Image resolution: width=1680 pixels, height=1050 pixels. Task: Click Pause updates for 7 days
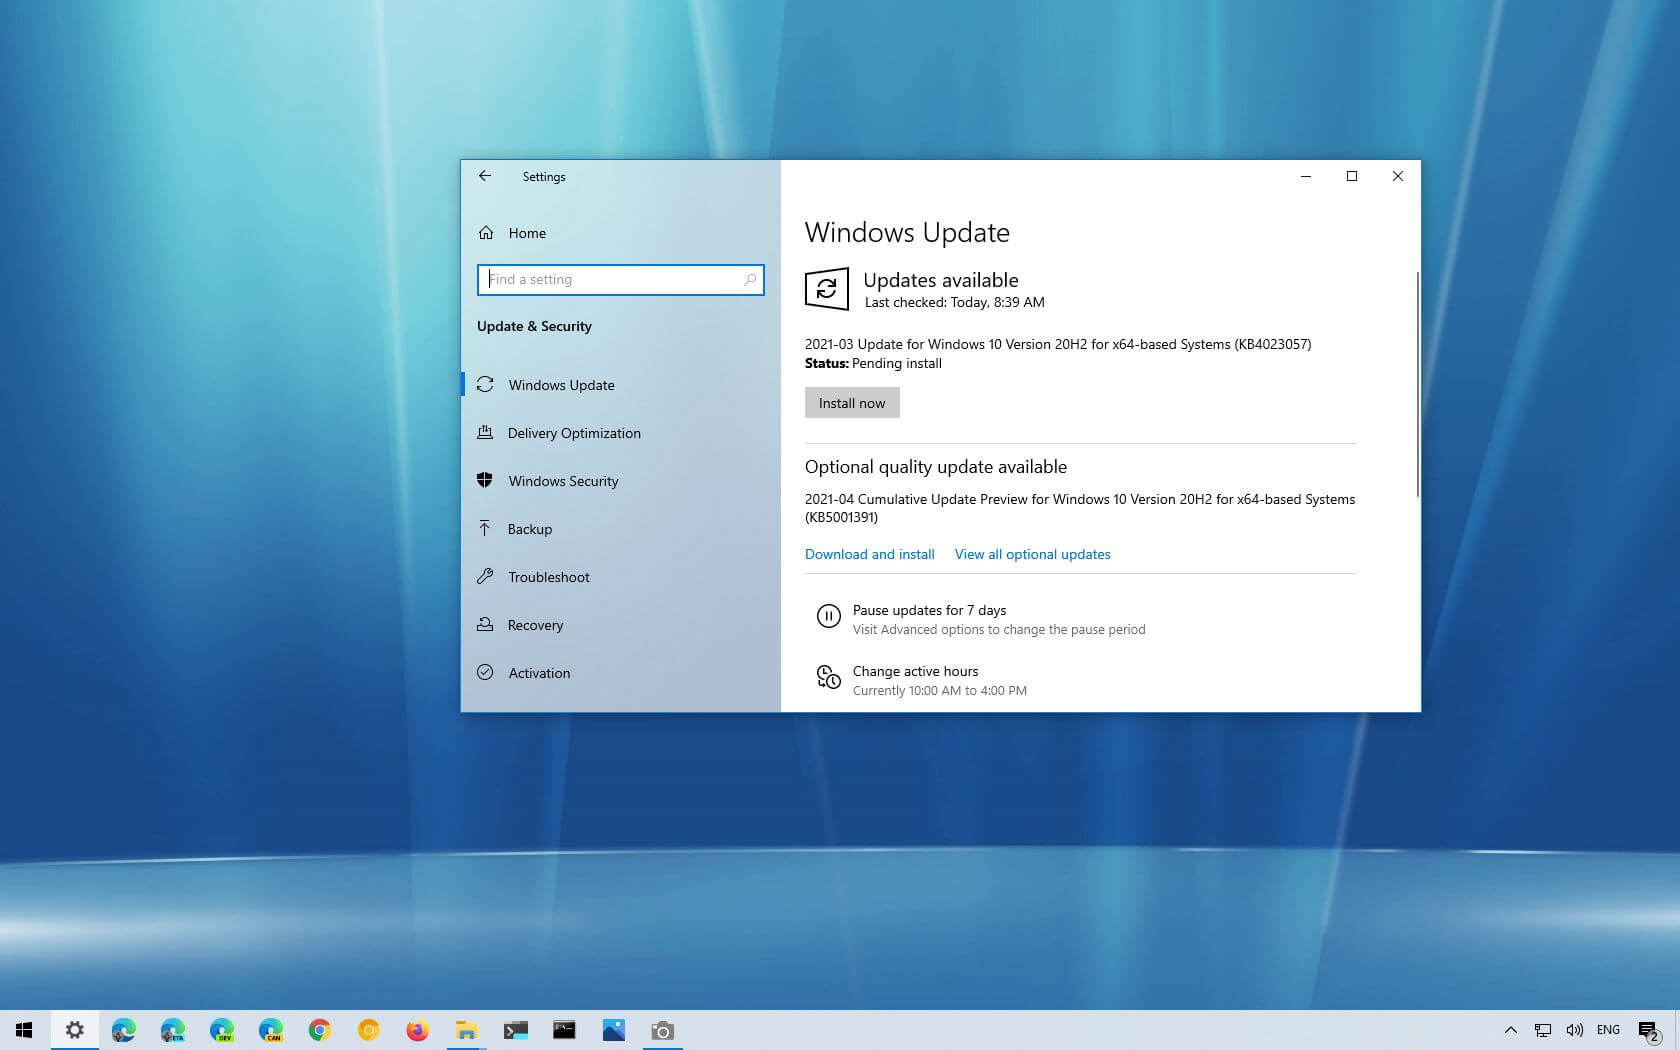929,610
